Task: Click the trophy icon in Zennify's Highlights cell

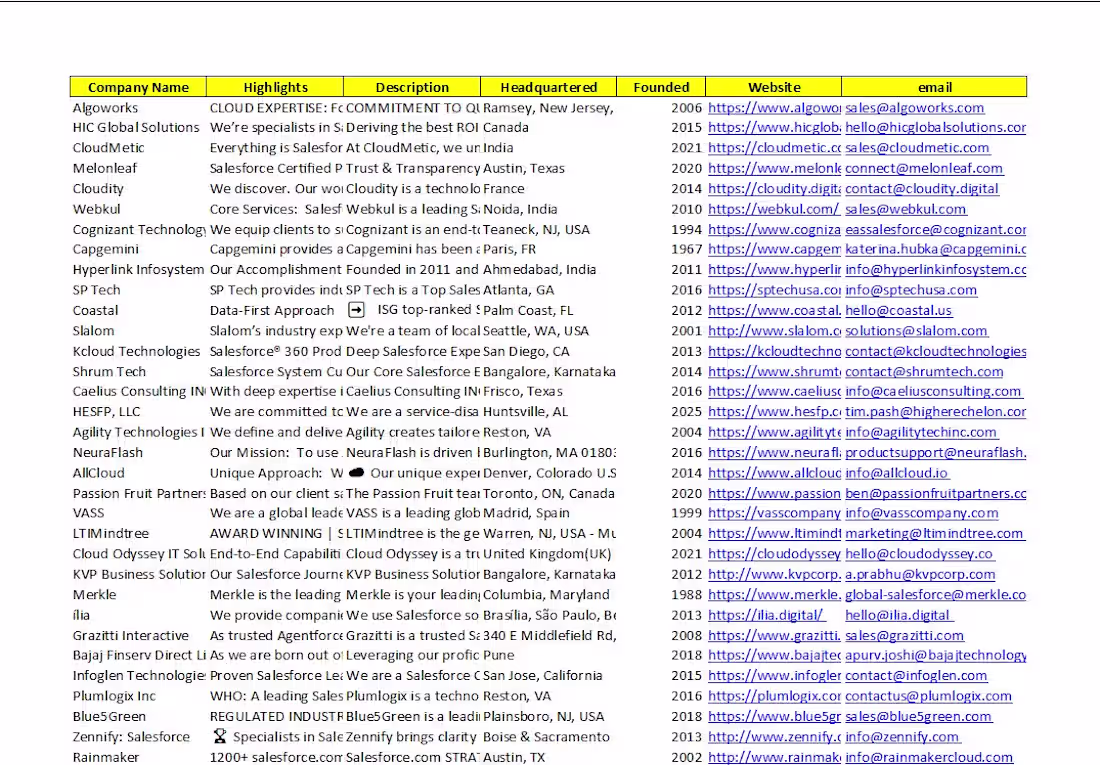Action: [x=220, y=736]
